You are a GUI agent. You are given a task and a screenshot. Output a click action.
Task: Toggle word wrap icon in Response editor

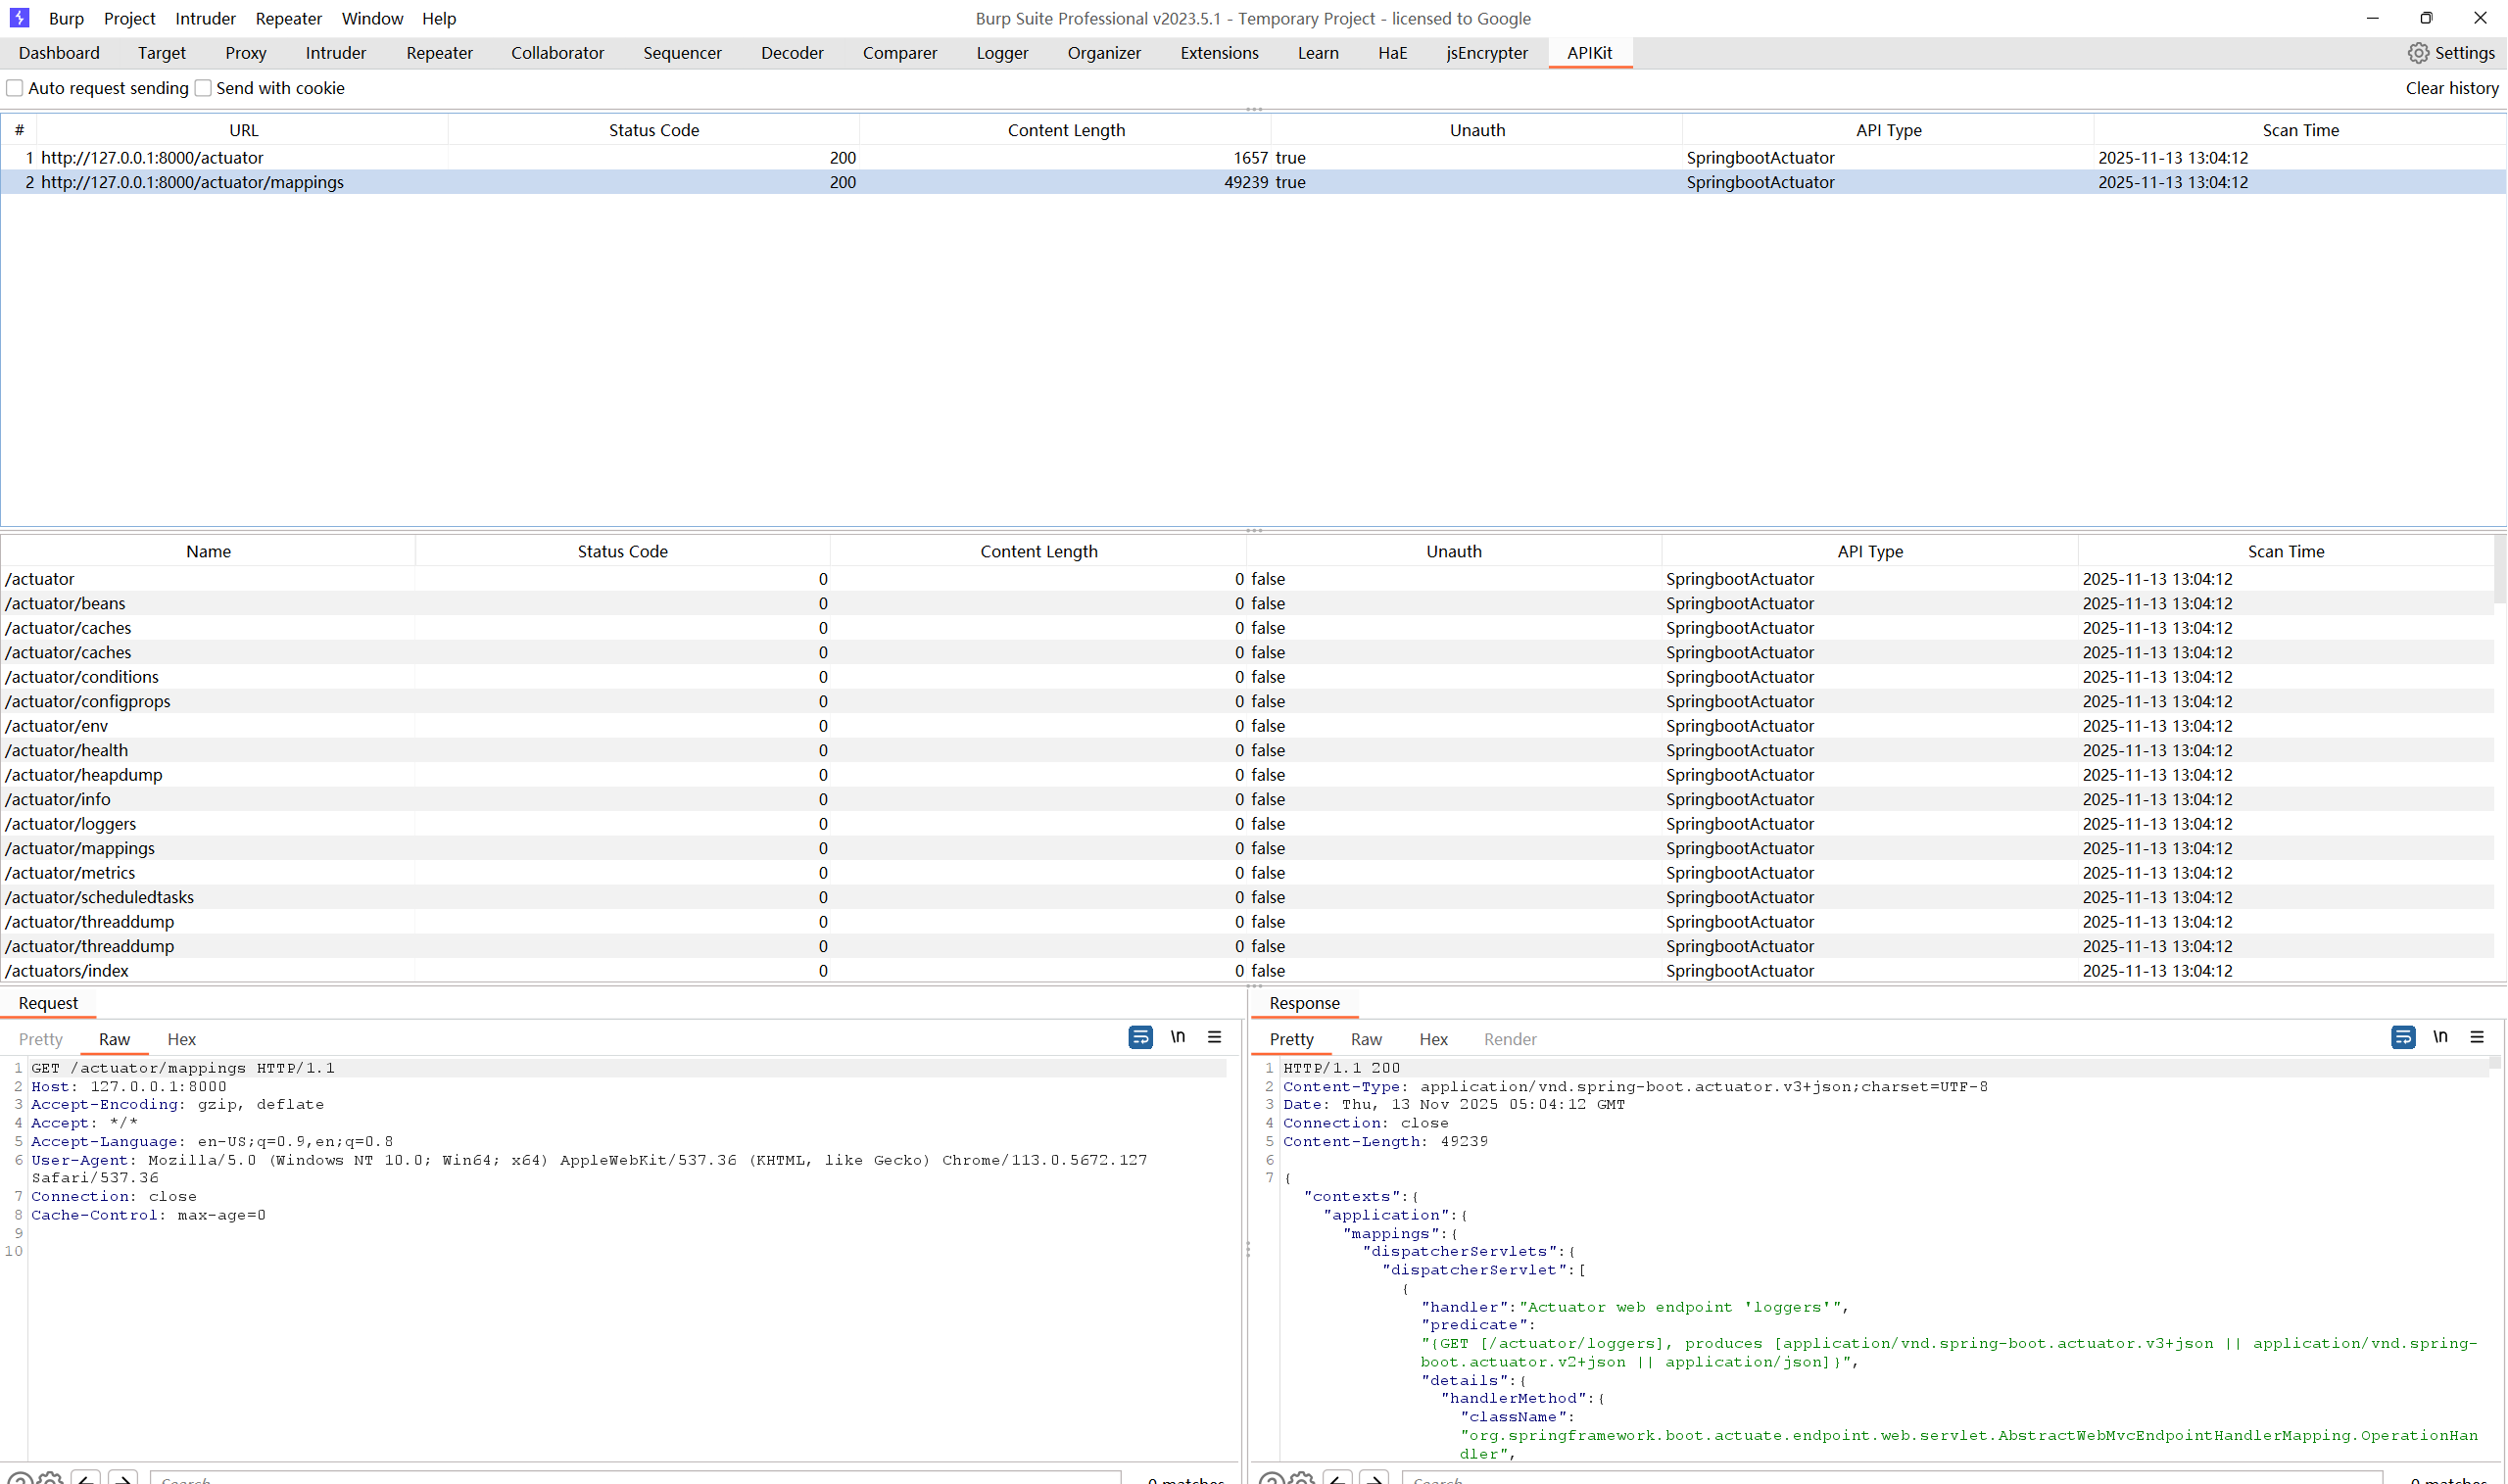click(x=2403, y=1037)
